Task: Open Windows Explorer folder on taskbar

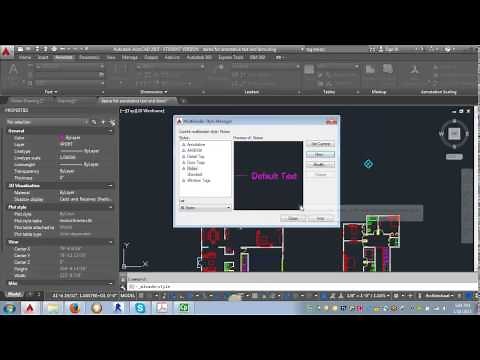Action: coord(53,308)
